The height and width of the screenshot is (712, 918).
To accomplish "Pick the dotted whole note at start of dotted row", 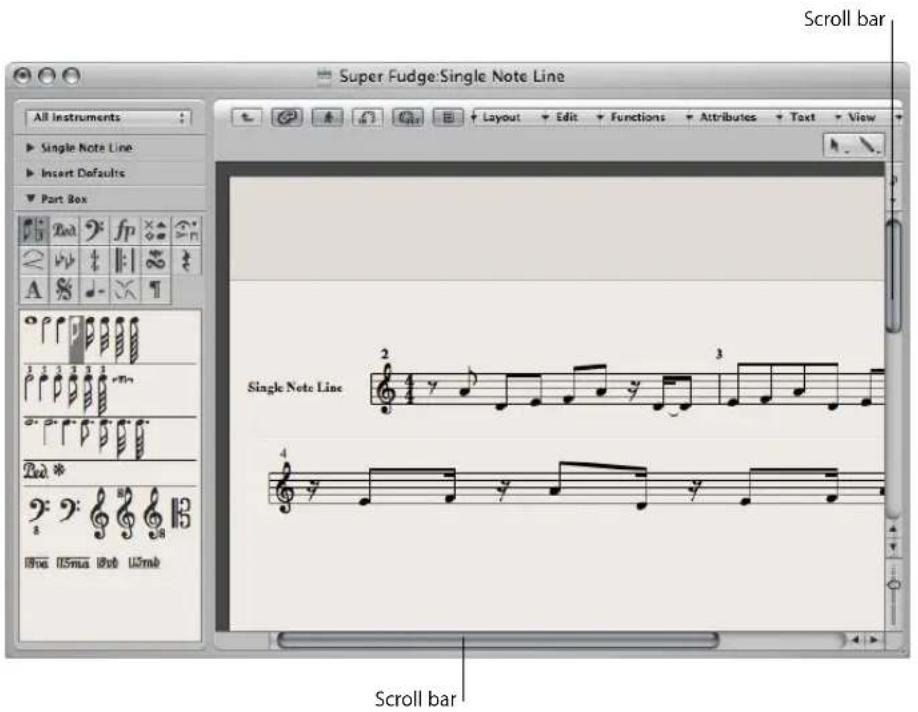I will coord(32,422).
